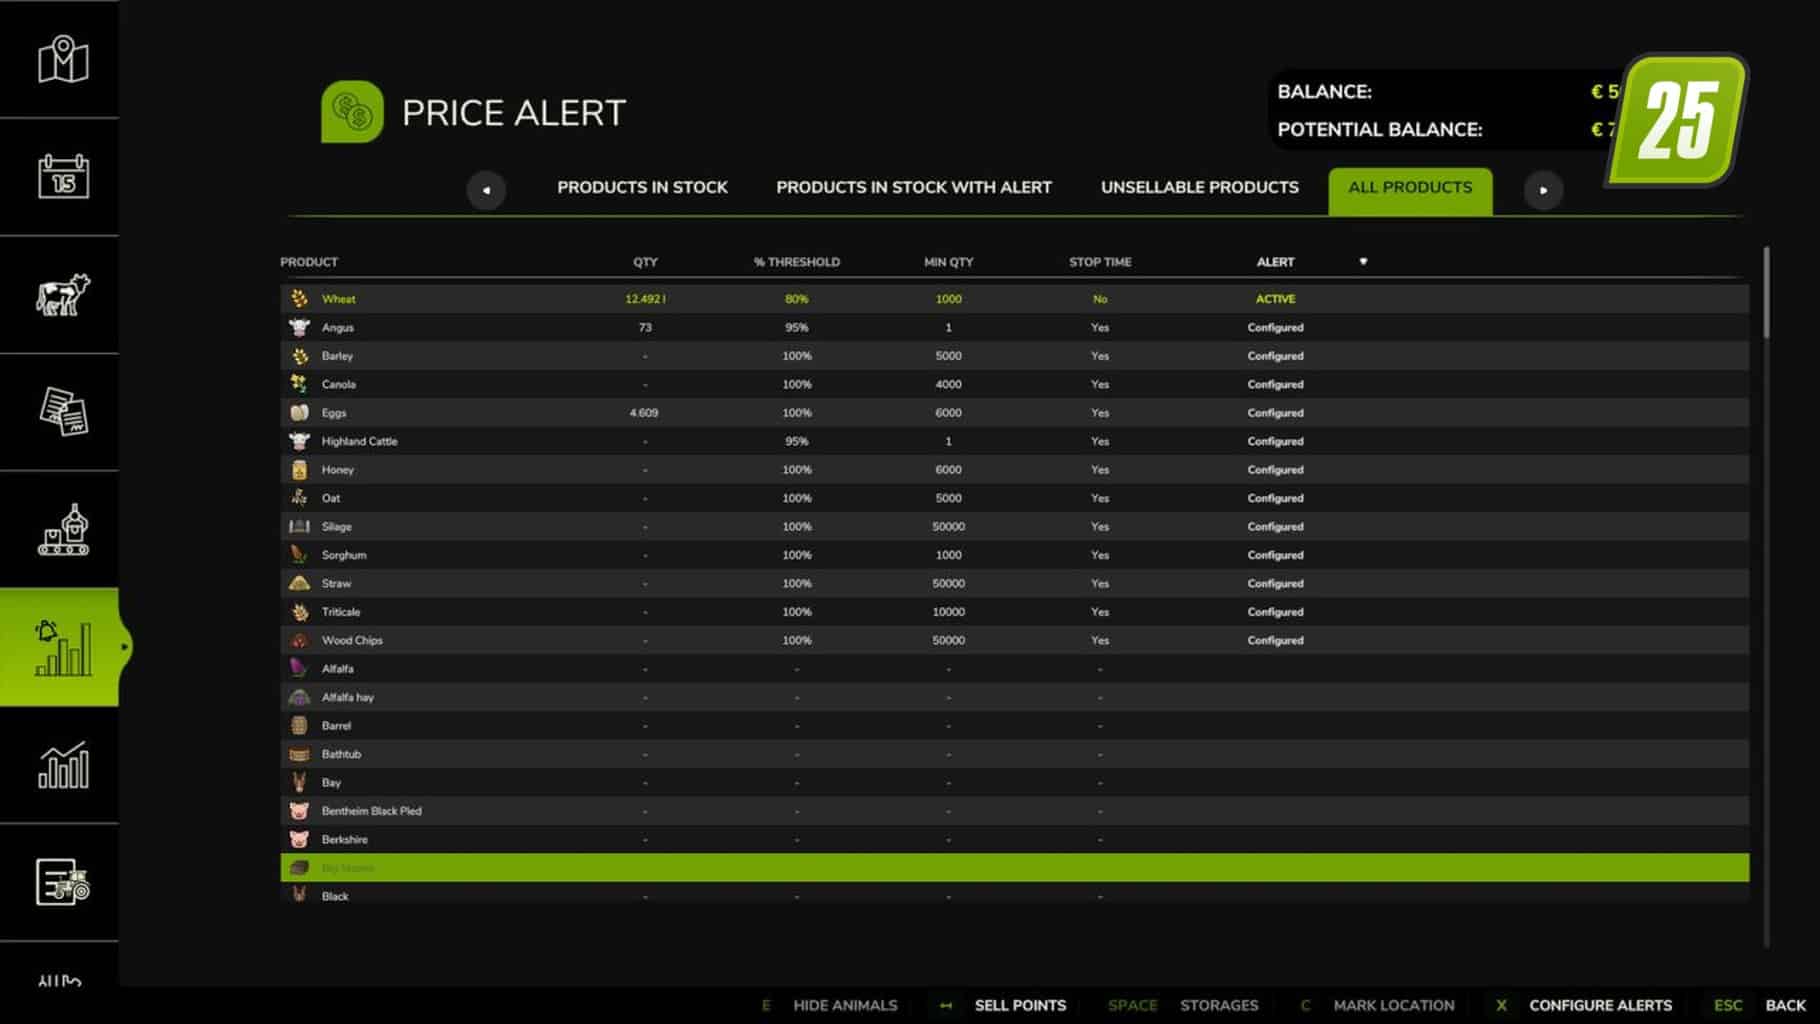Select the Bentheim Black Pied row
1820x1024 pixels.
[x=1014, y=811]
